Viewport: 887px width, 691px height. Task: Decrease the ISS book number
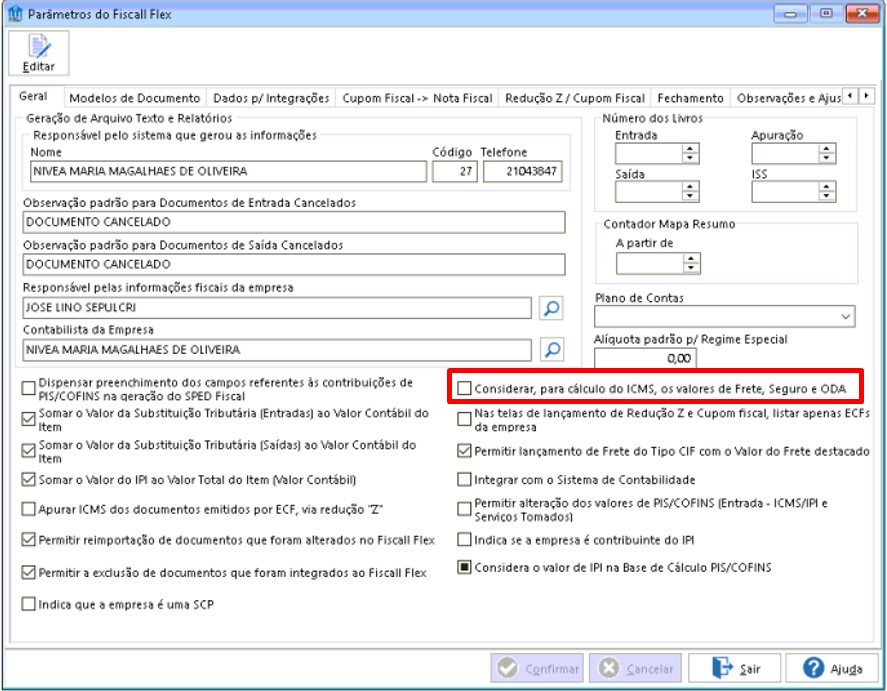pos(826,196)
